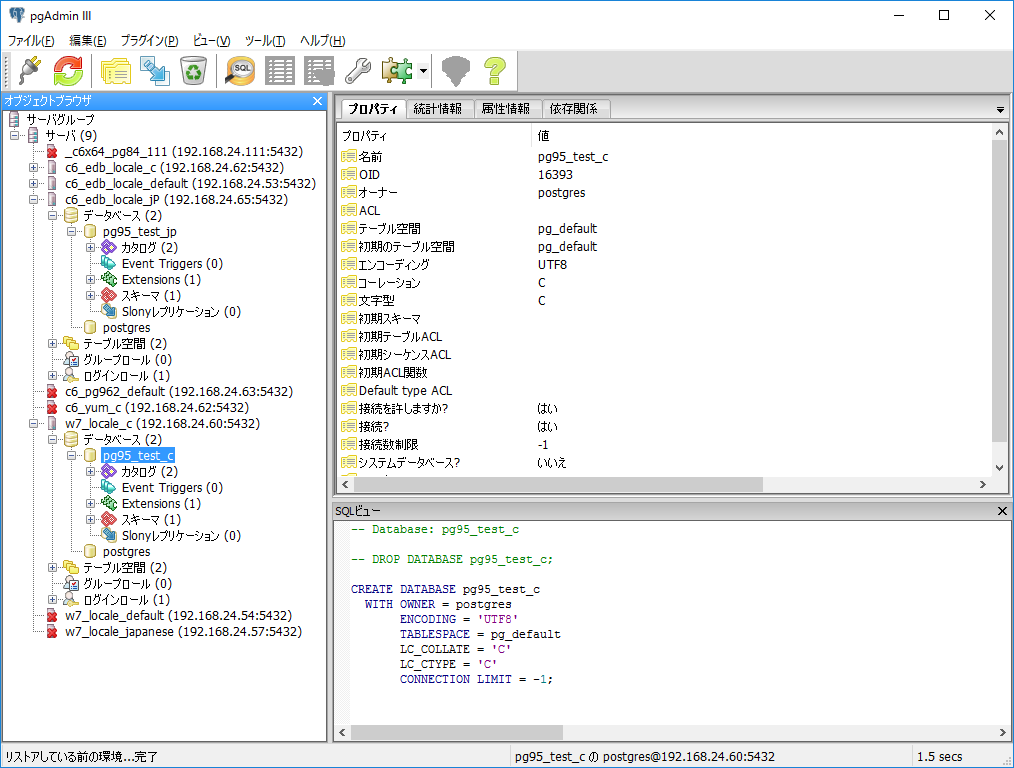Click the yellow question mark help icon
This screenshot has height=768, width=1014.
(494, 70)
